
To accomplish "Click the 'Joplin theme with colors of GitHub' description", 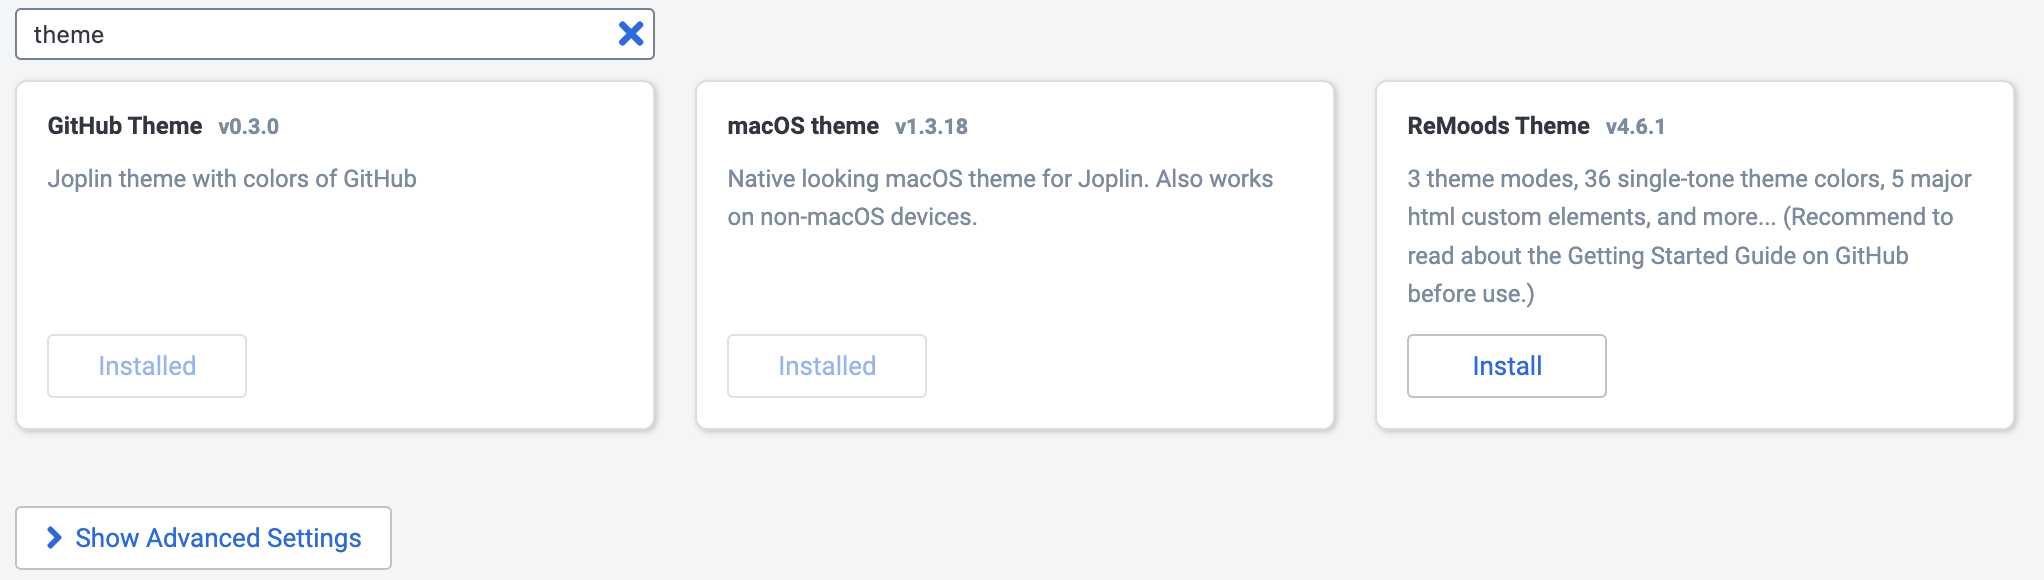I will coord(232,179).
